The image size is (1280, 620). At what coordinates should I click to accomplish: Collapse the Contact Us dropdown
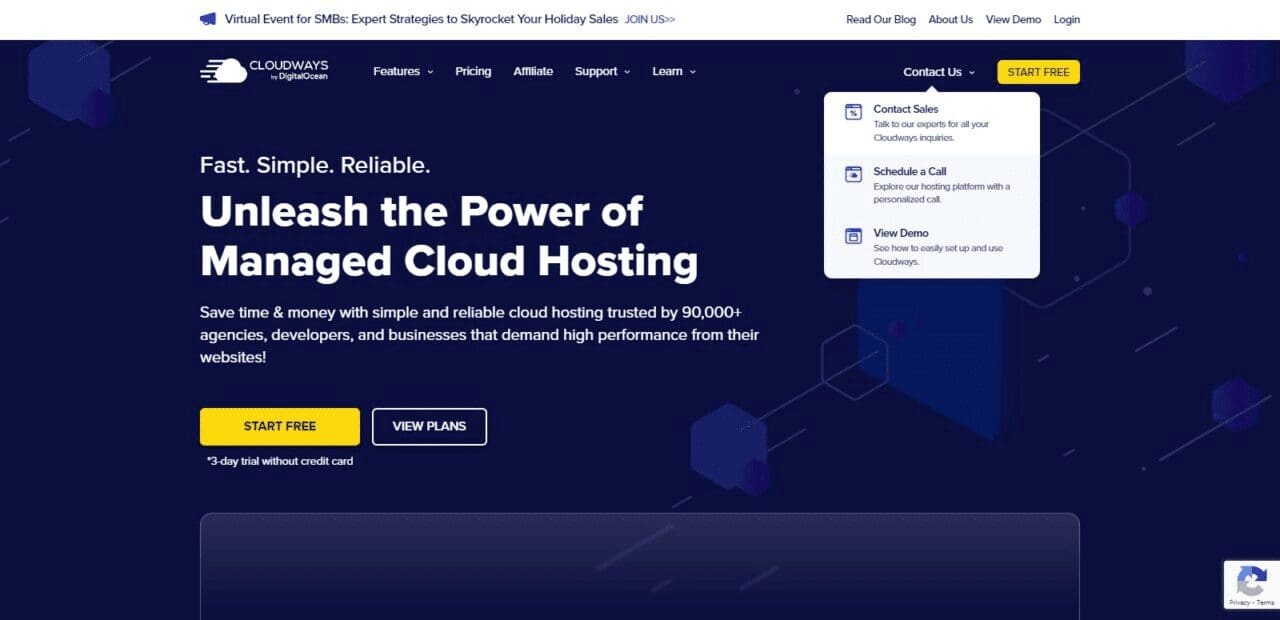click(939, 72)
